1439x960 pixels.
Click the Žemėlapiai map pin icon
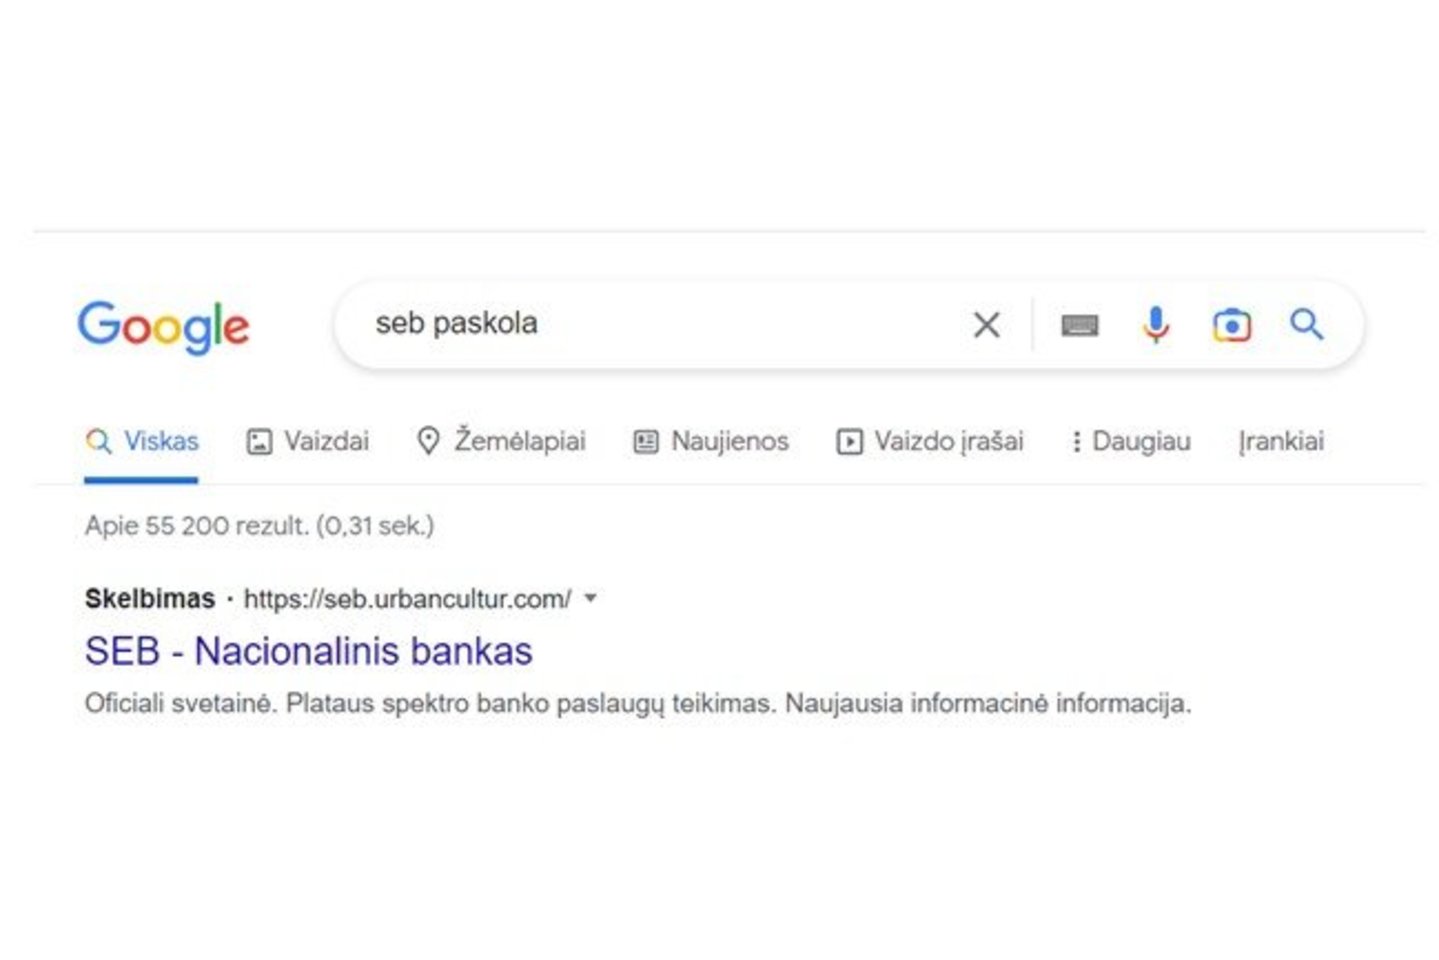430,440
